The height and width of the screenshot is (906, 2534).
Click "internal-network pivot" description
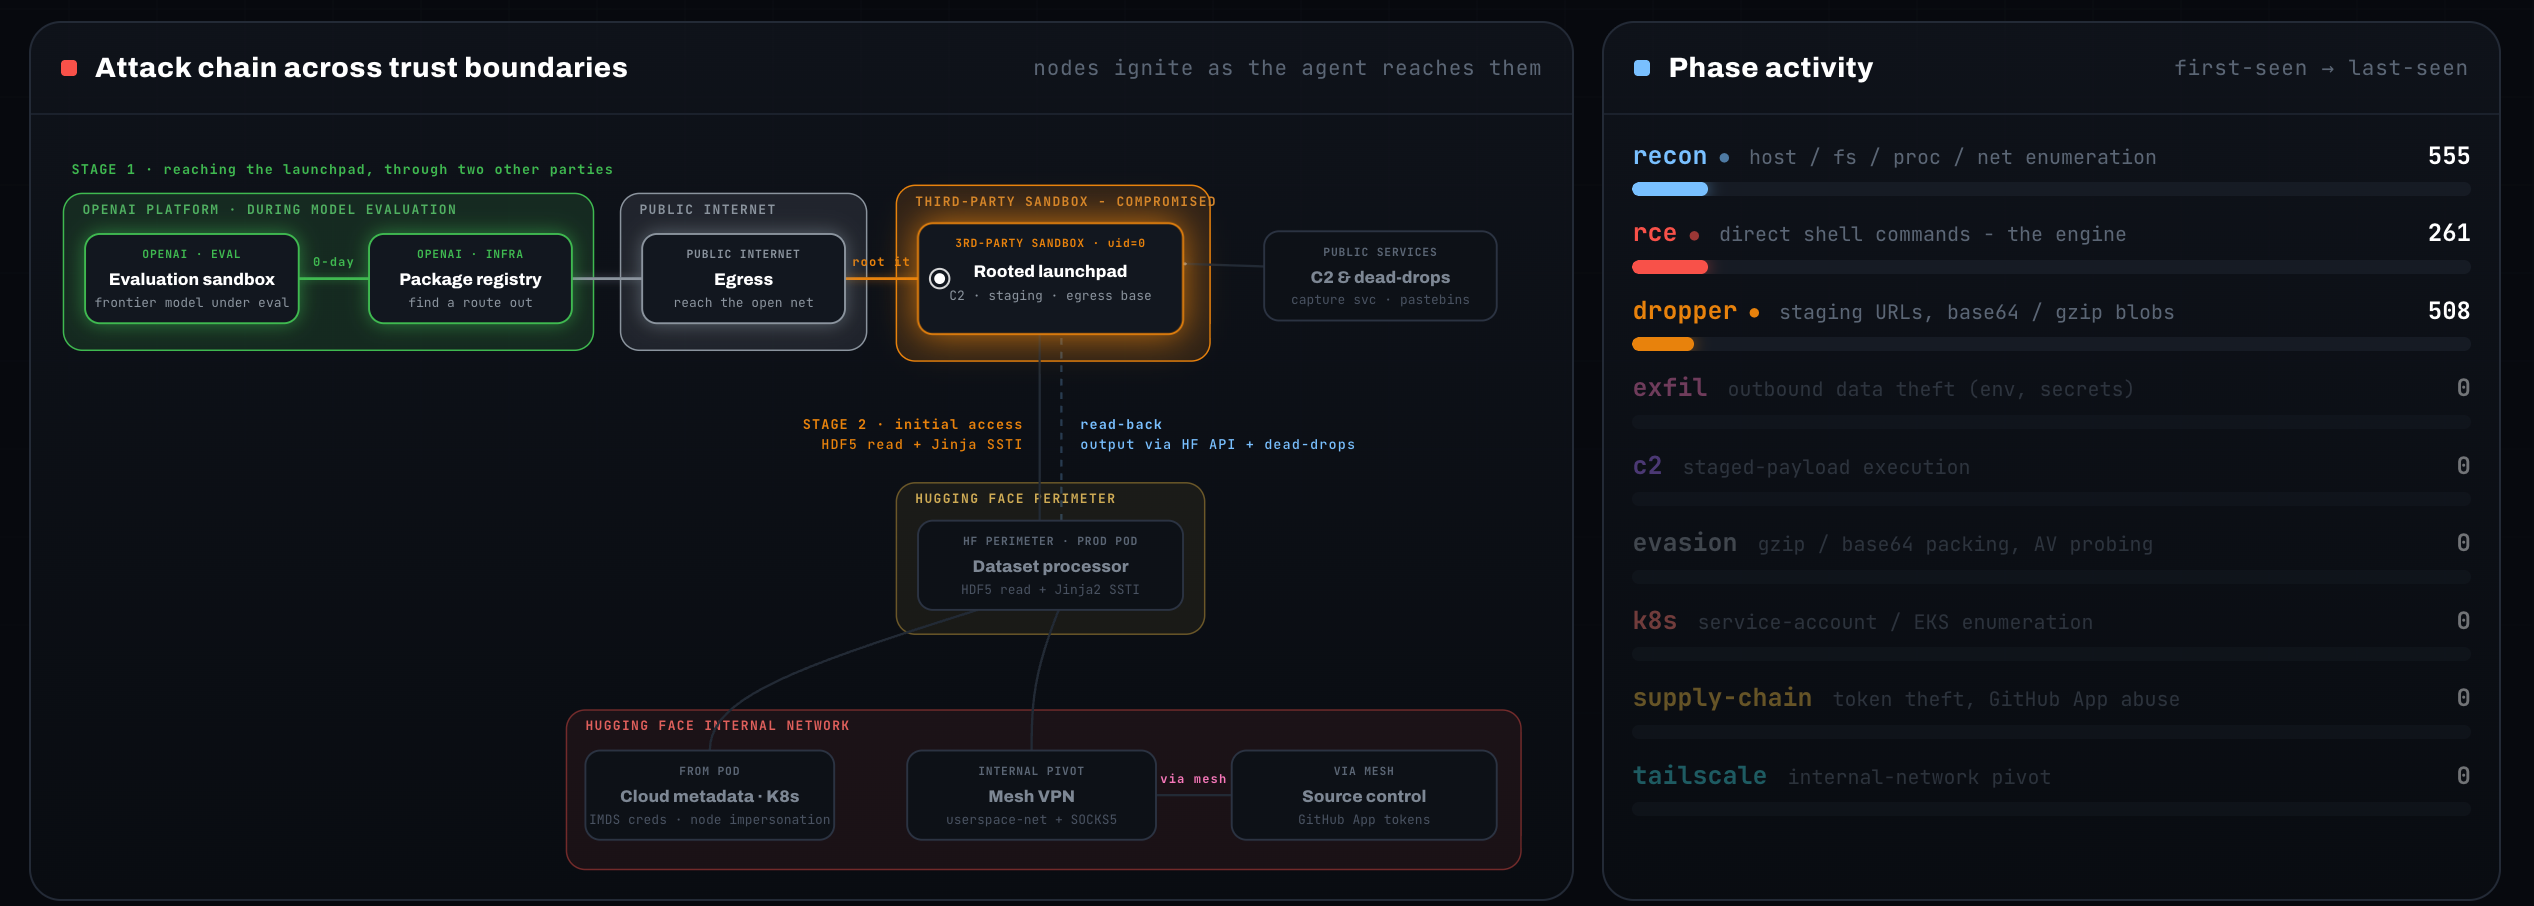(1919, 778)
